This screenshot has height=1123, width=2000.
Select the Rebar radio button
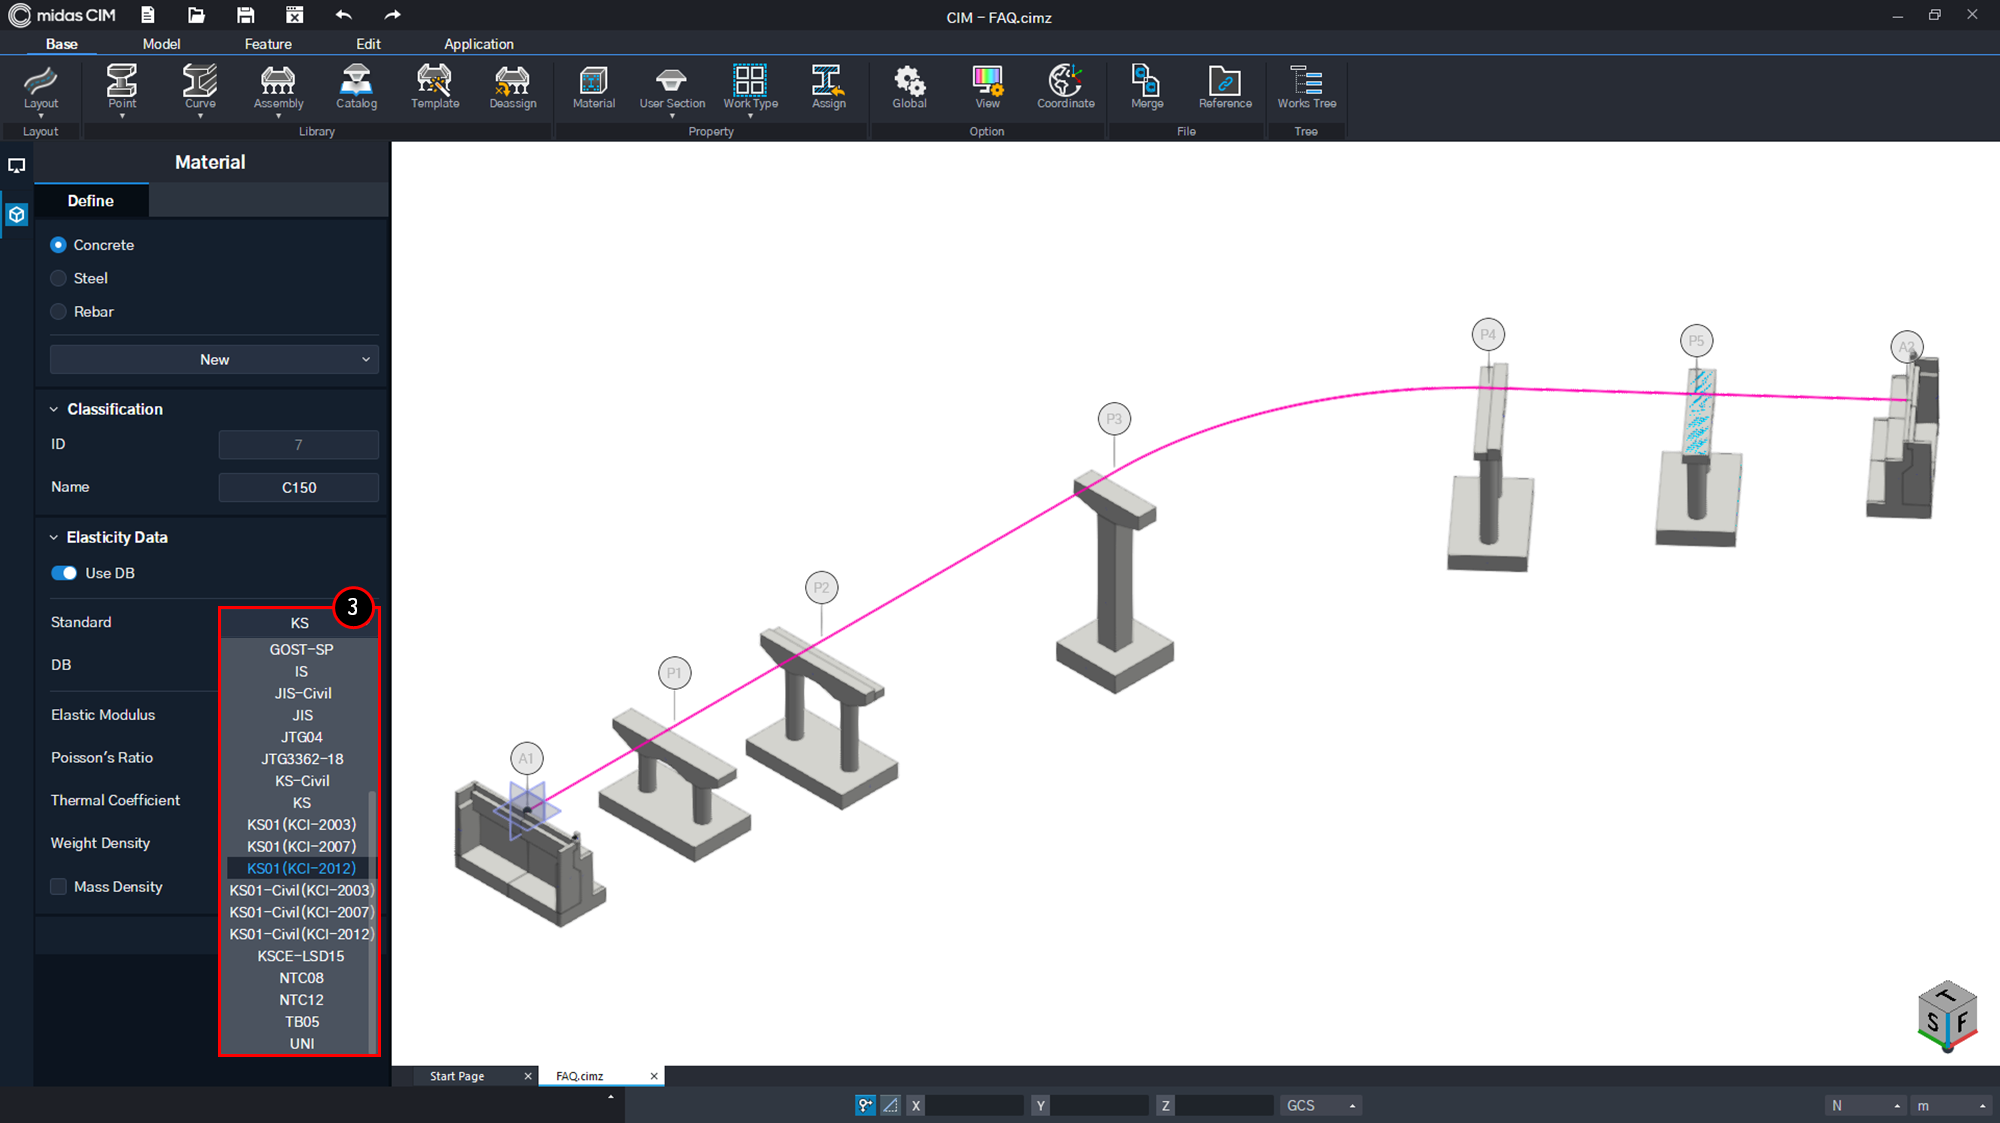tap(58, 312)
